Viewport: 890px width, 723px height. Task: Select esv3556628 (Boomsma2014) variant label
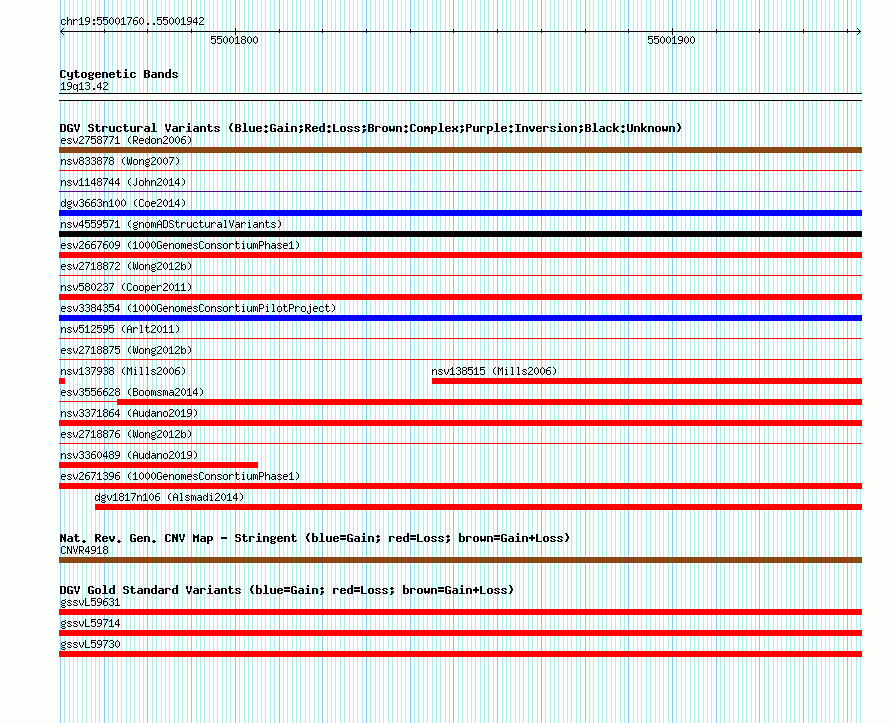pos(132,392)
